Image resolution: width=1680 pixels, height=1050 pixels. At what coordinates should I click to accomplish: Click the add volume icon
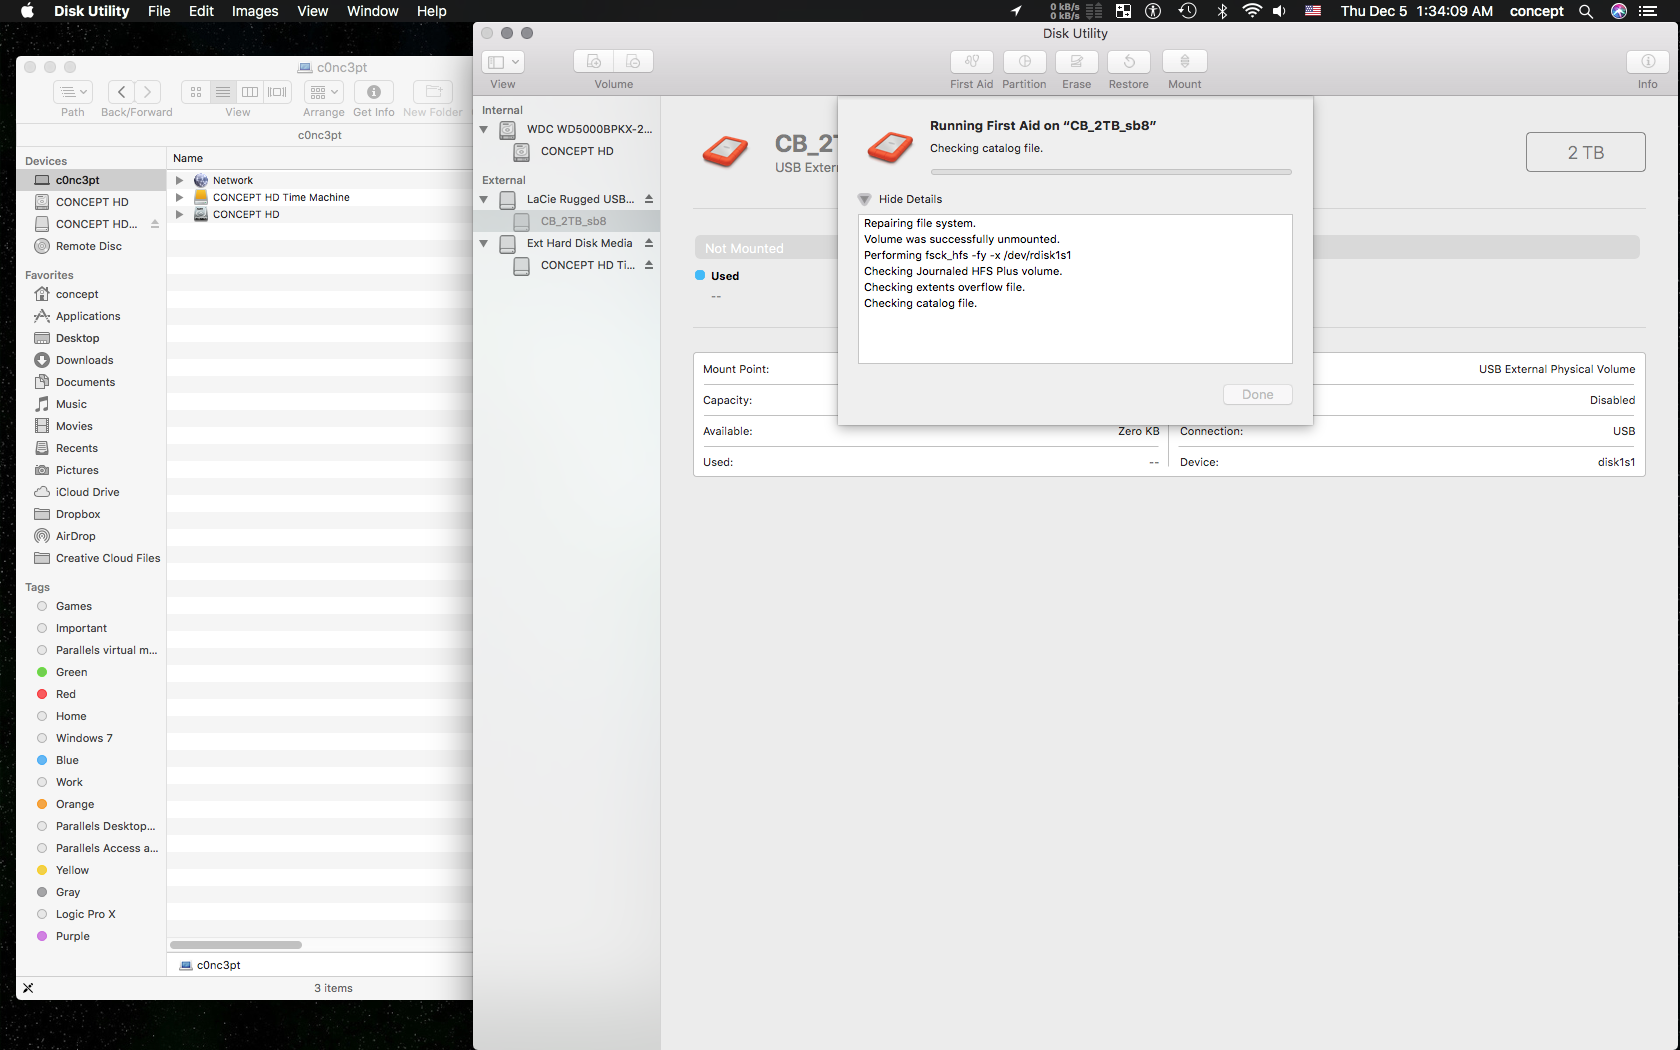click(x=594, y=62)
